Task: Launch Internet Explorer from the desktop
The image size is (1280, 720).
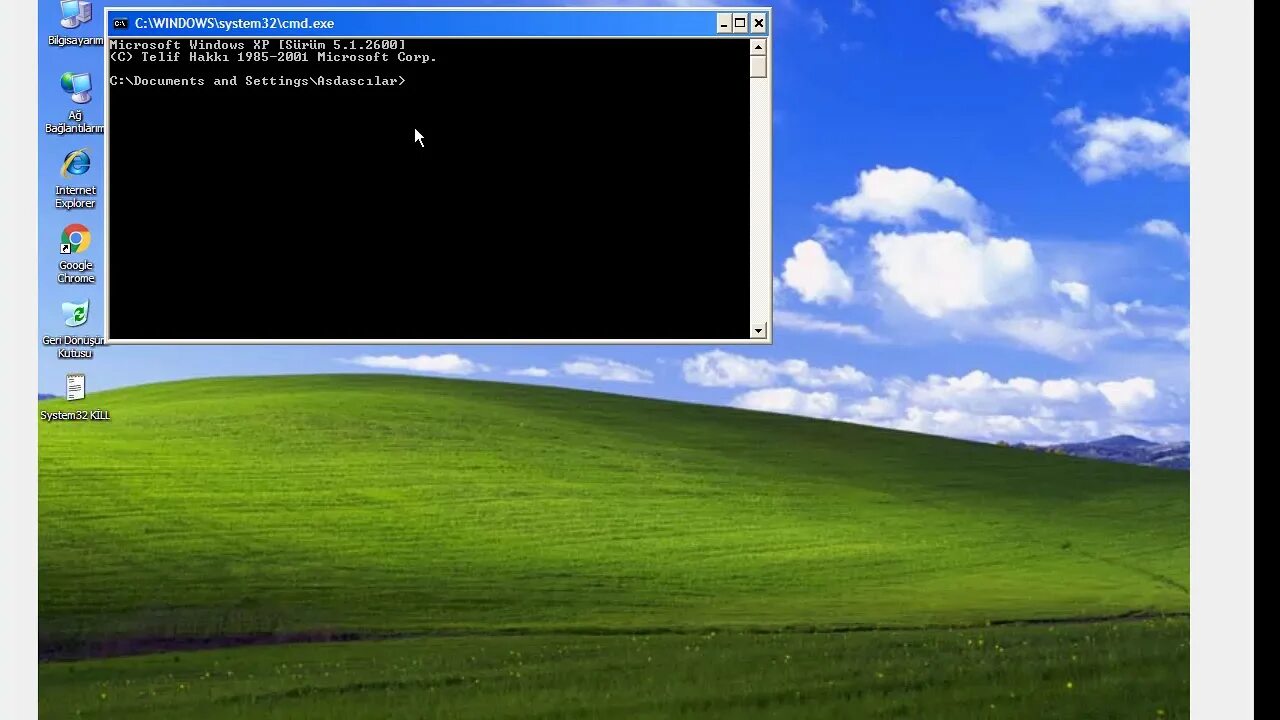Action: click(x=76, y=178)
